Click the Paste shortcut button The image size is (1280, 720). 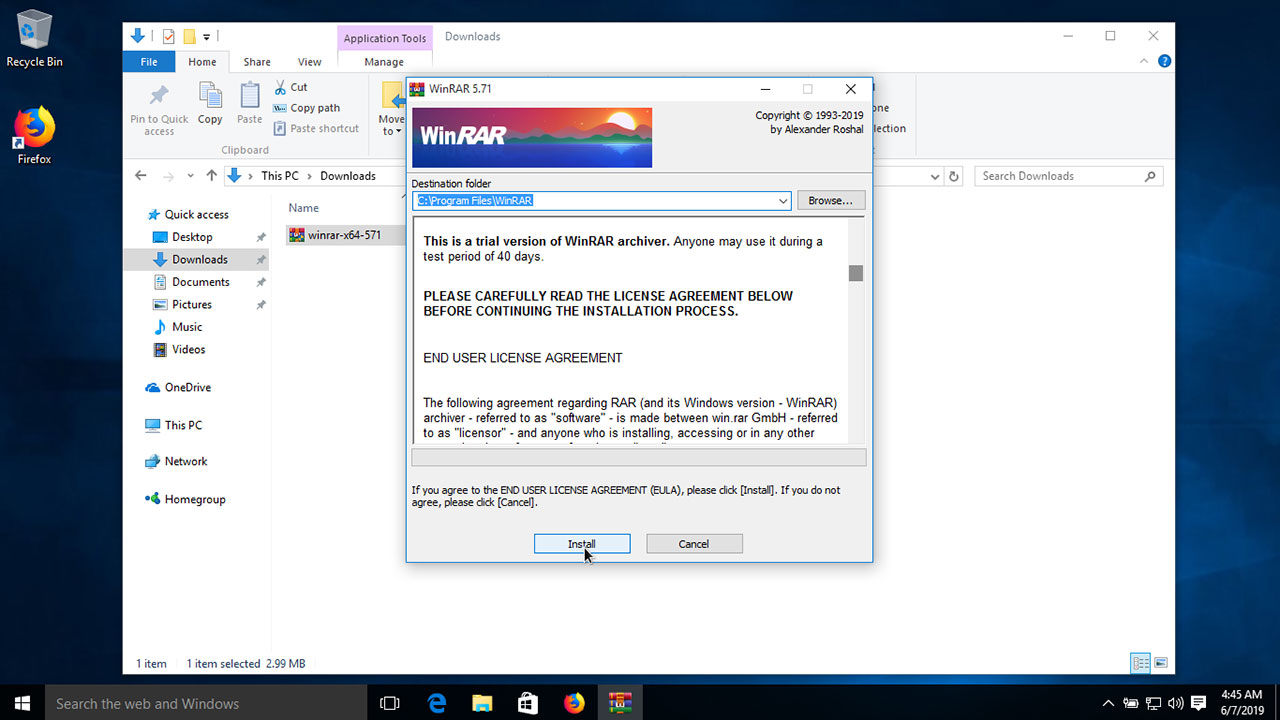click(316, 128)
